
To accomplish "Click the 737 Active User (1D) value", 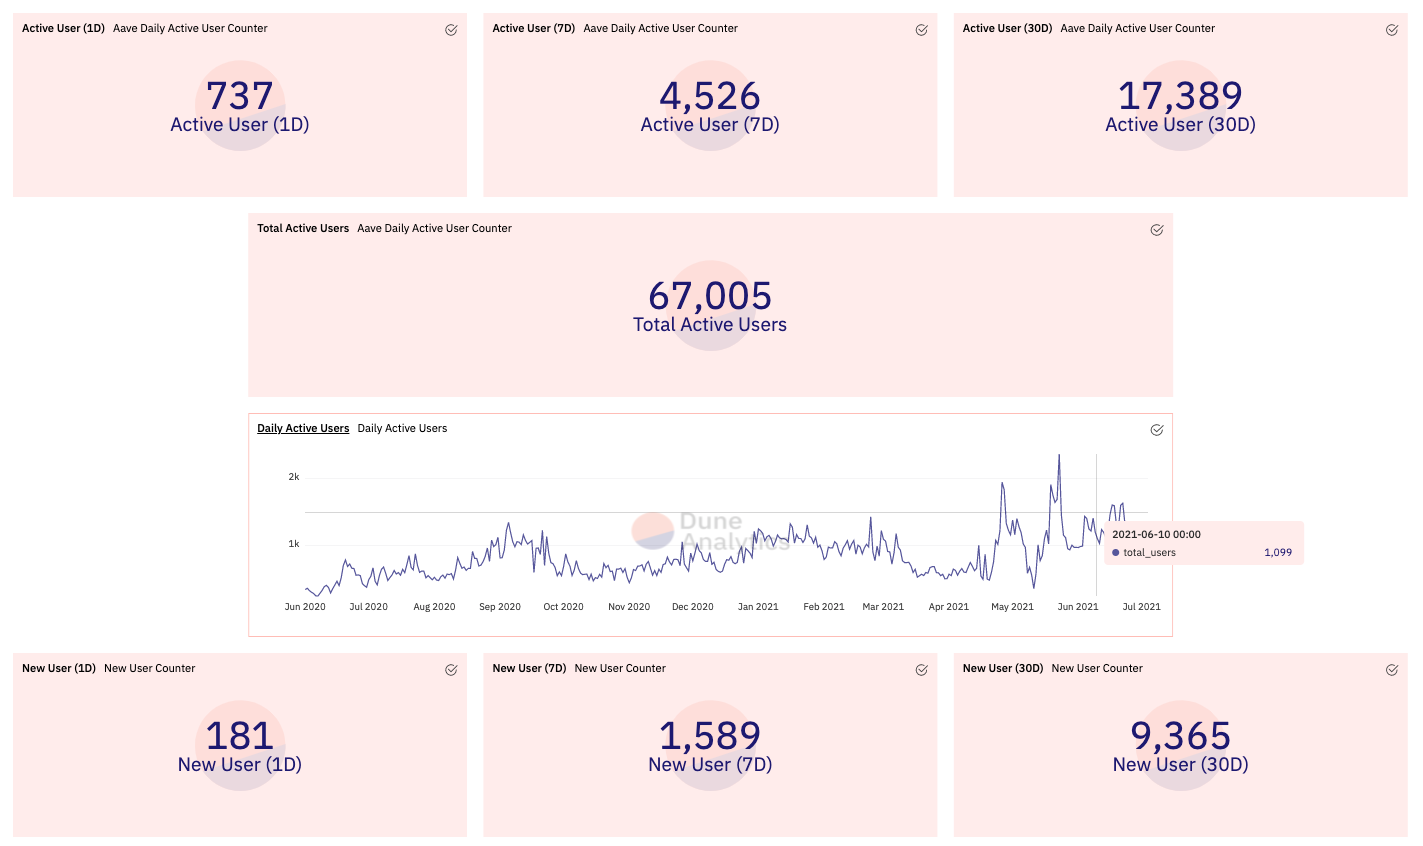I will pos(240,96).
